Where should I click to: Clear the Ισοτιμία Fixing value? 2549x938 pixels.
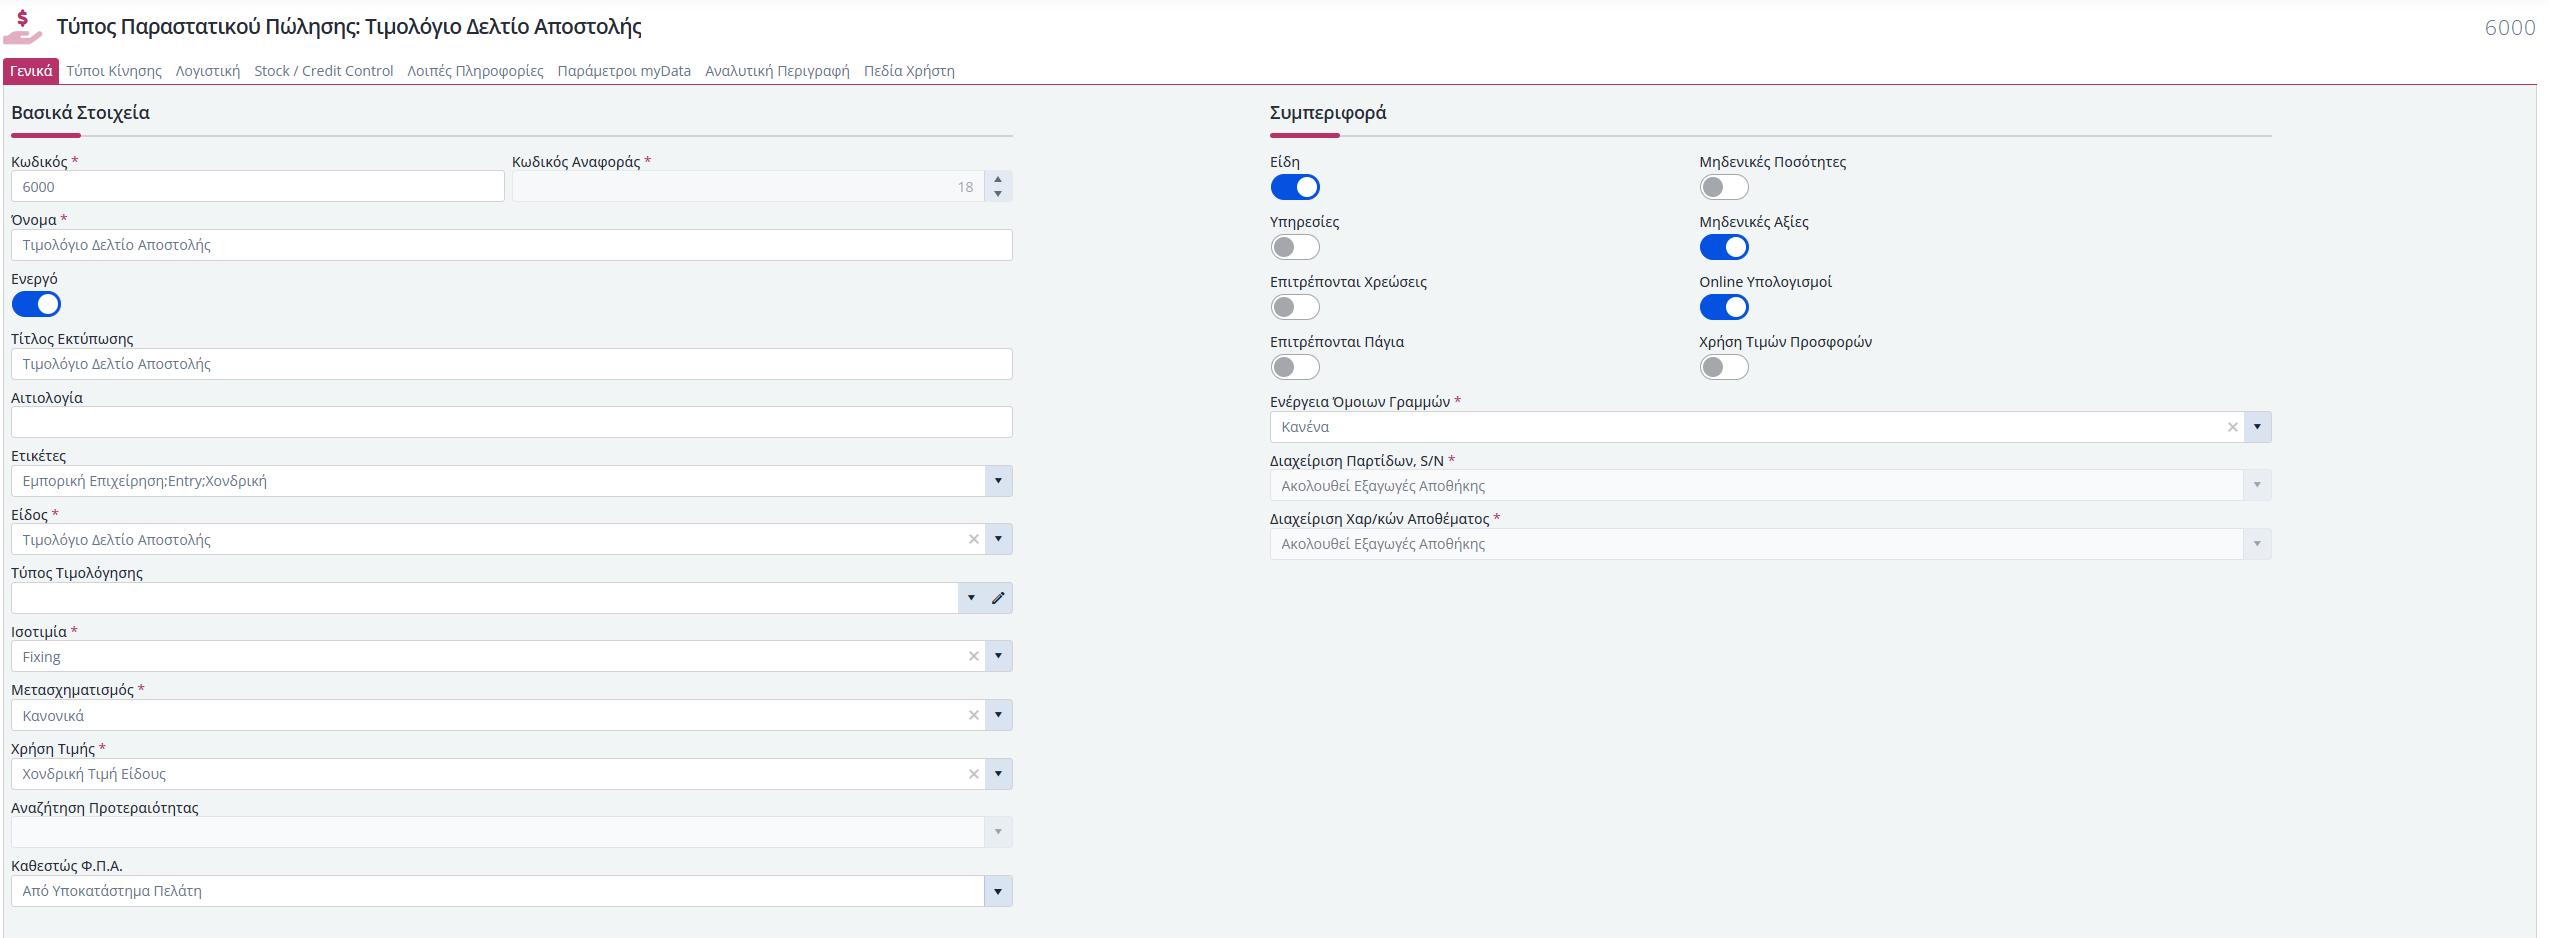pos(973,657)
